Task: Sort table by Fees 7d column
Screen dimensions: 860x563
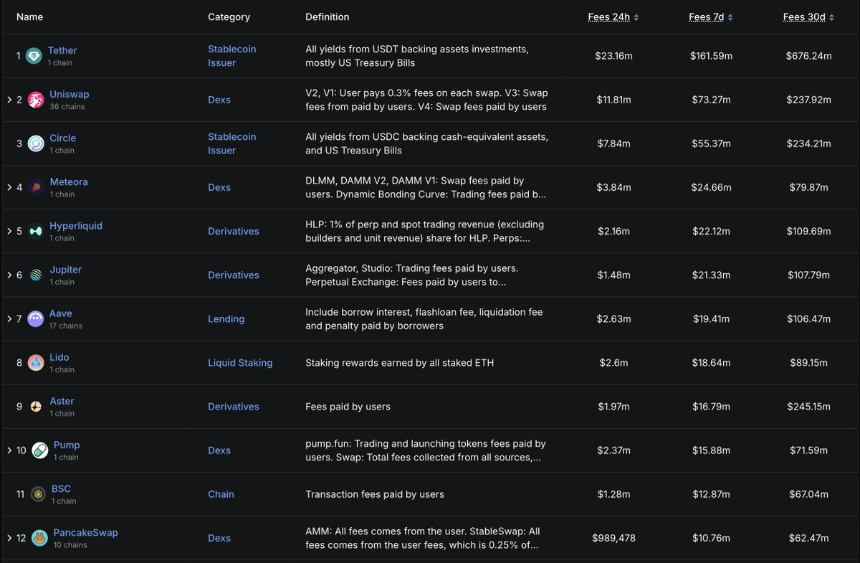Action: tap(710, 17)
